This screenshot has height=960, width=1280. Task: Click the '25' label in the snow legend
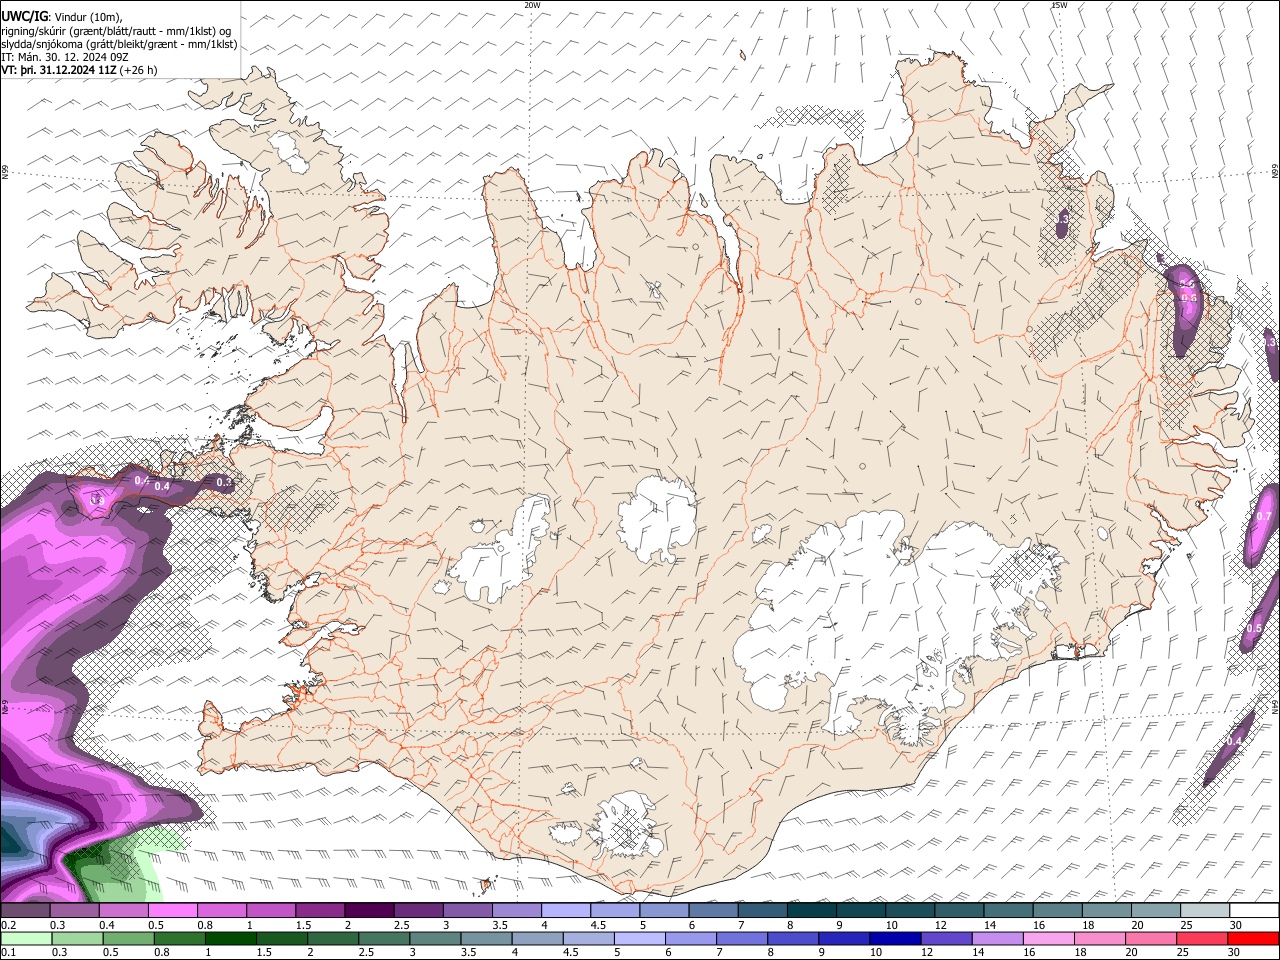1185,925
